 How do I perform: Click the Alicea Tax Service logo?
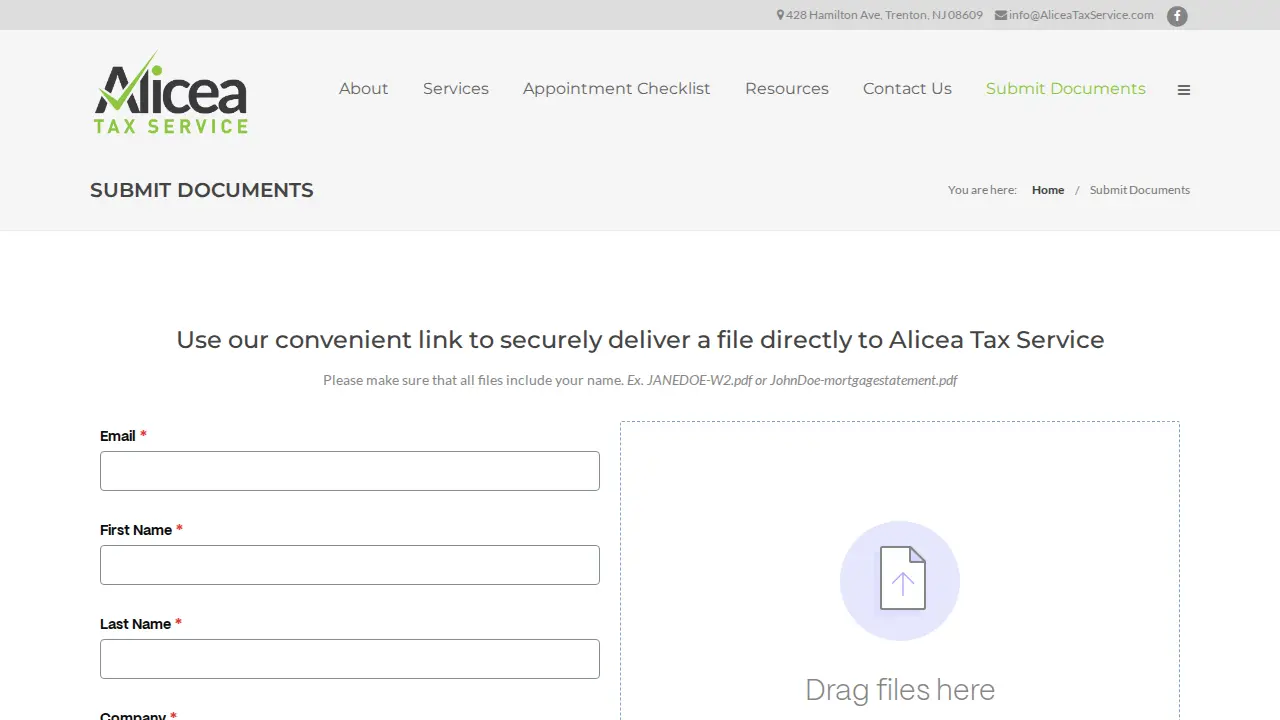[171, 92]
